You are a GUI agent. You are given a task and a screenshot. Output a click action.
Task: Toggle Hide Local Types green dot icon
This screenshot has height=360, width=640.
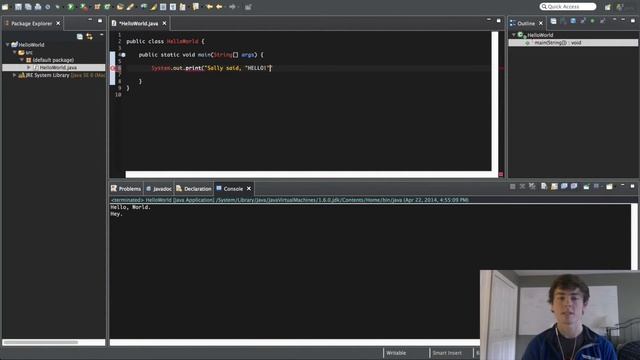593,21
